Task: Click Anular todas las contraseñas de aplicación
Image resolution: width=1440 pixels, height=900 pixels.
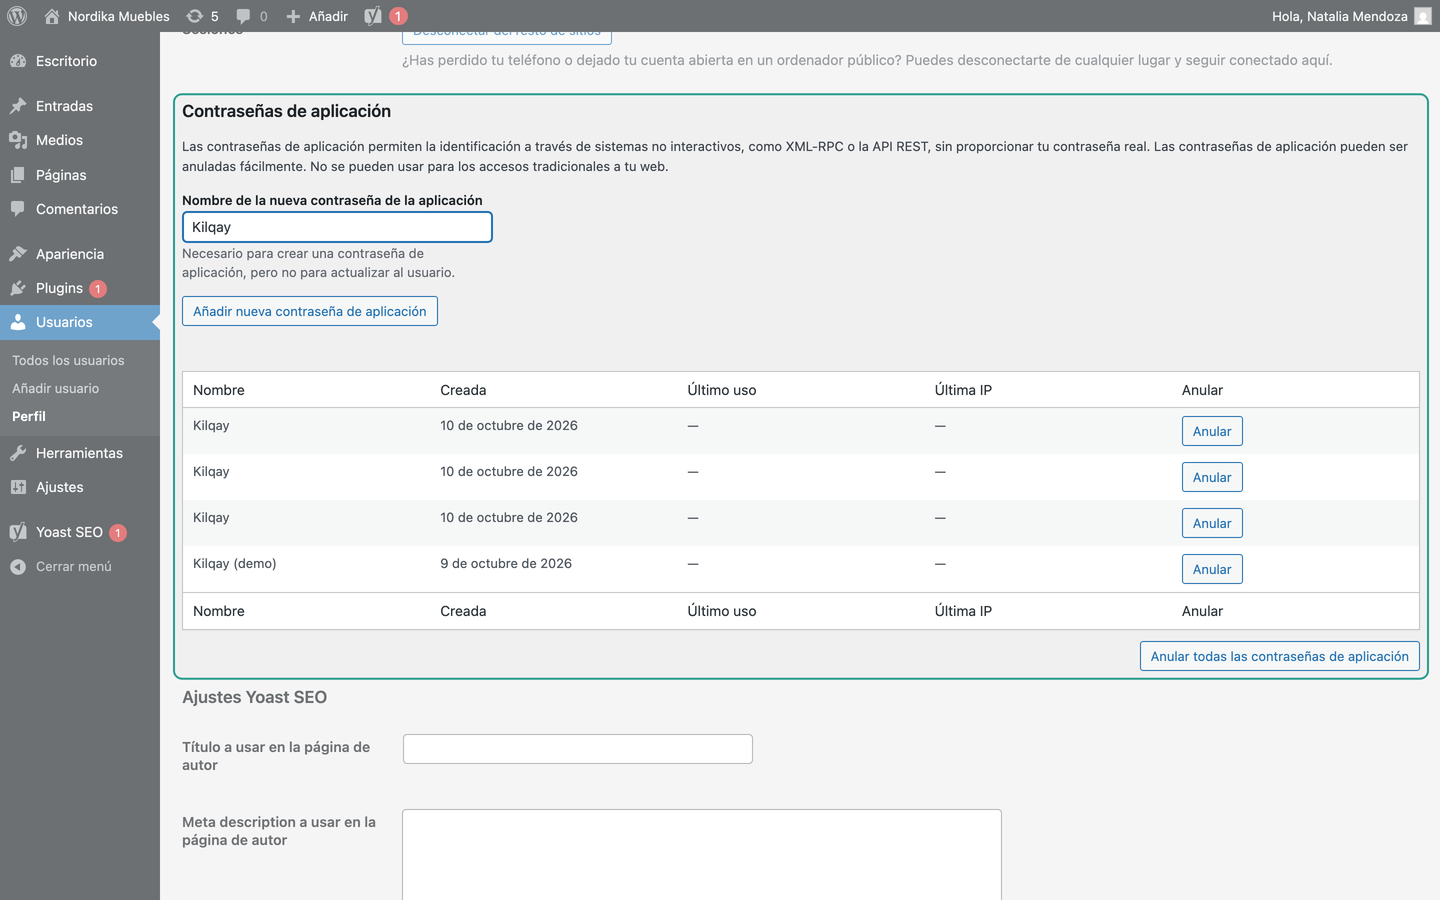Action: click(1280, 656)
